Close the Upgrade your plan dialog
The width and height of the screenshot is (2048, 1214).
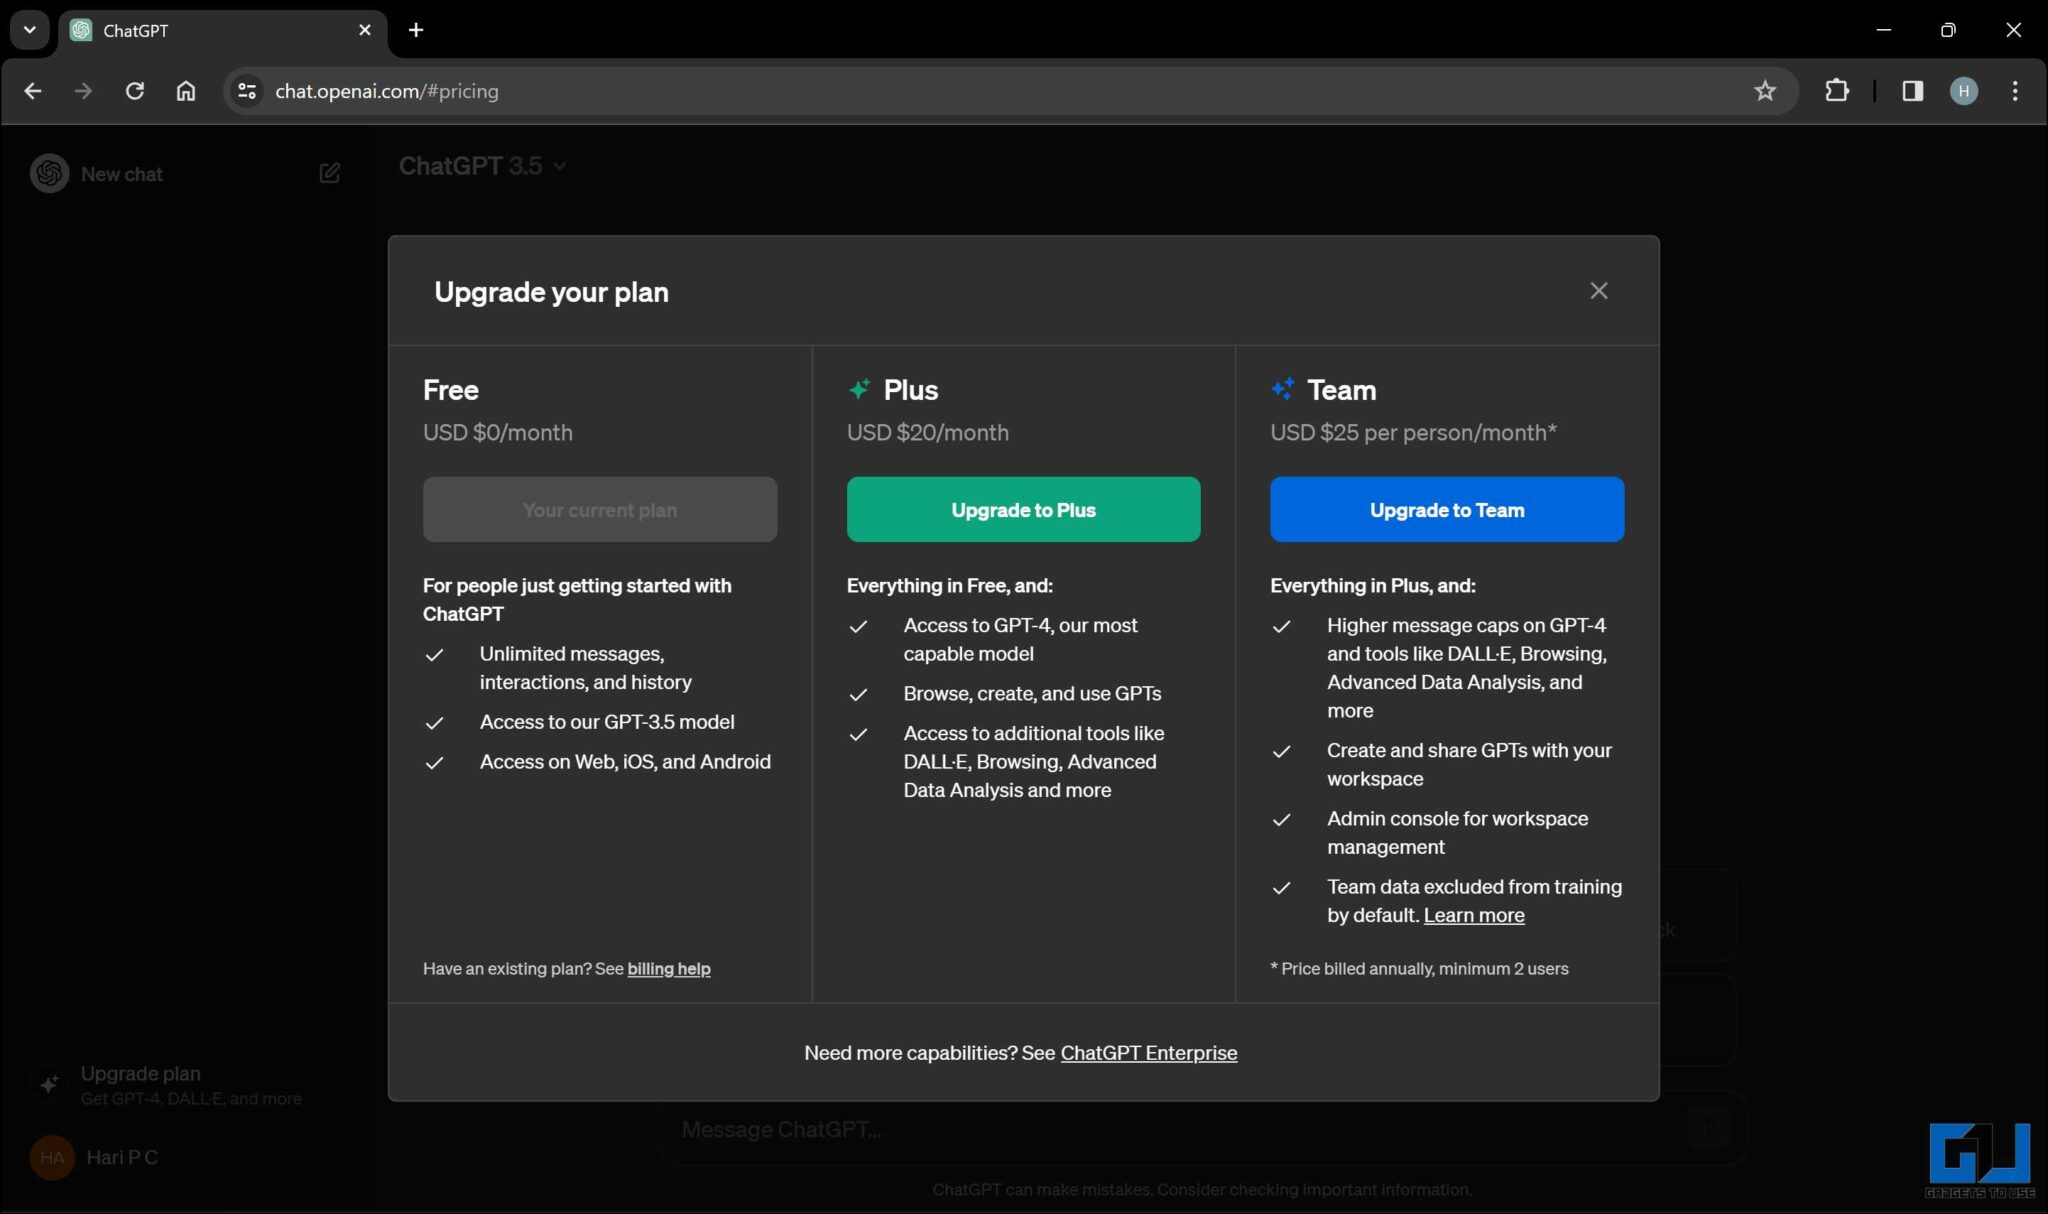coord(1598,291)
